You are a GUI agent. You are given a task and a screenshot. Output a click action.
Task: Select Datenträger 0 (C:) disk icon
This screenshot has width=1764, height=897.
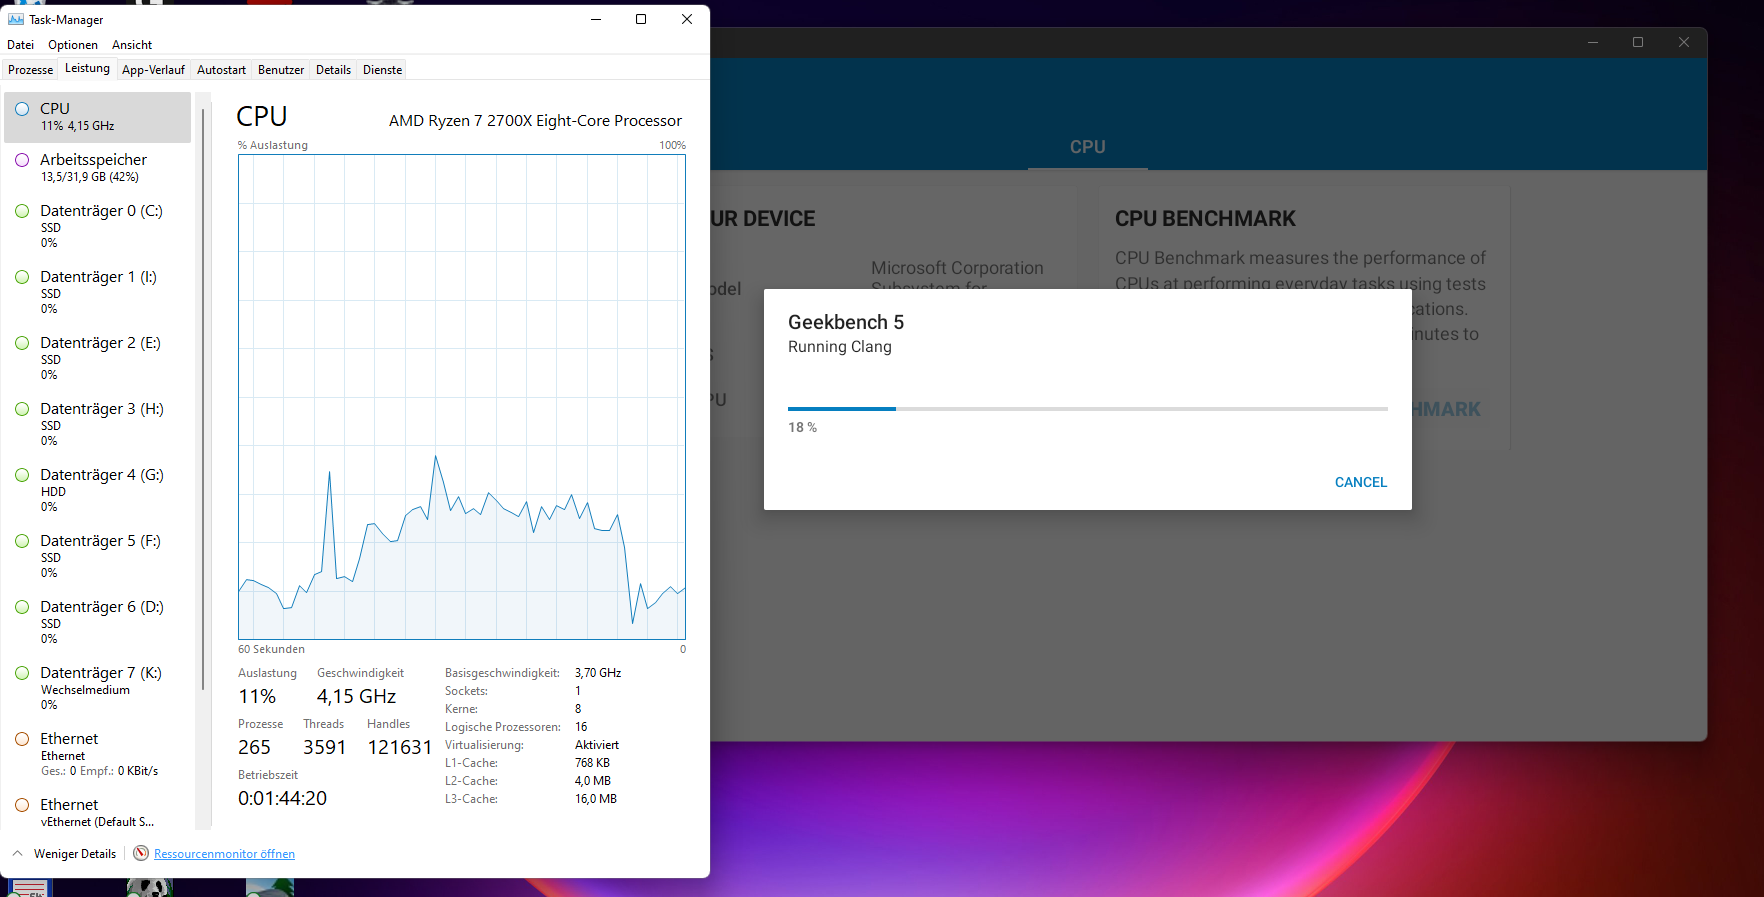[22, 211]
